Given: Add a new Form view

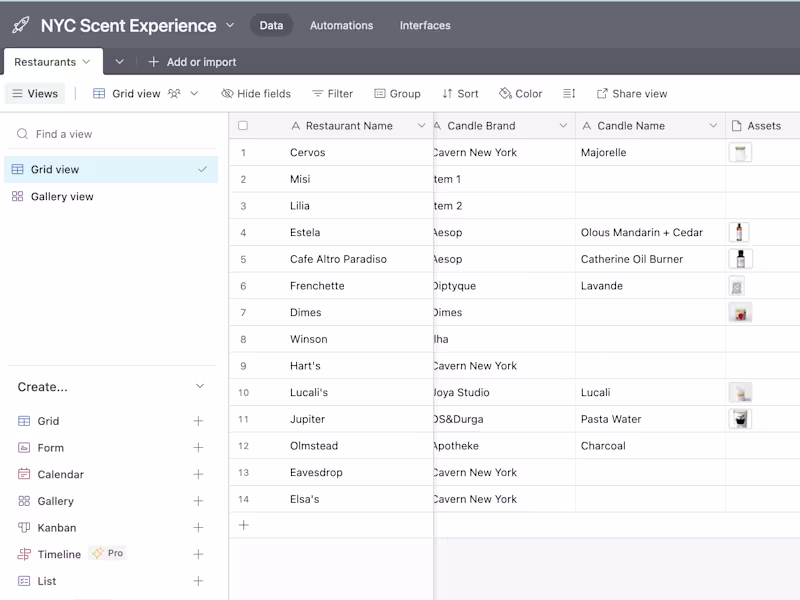Looking at the screenshot, I should pyautogui.click(x=198, y=447).
